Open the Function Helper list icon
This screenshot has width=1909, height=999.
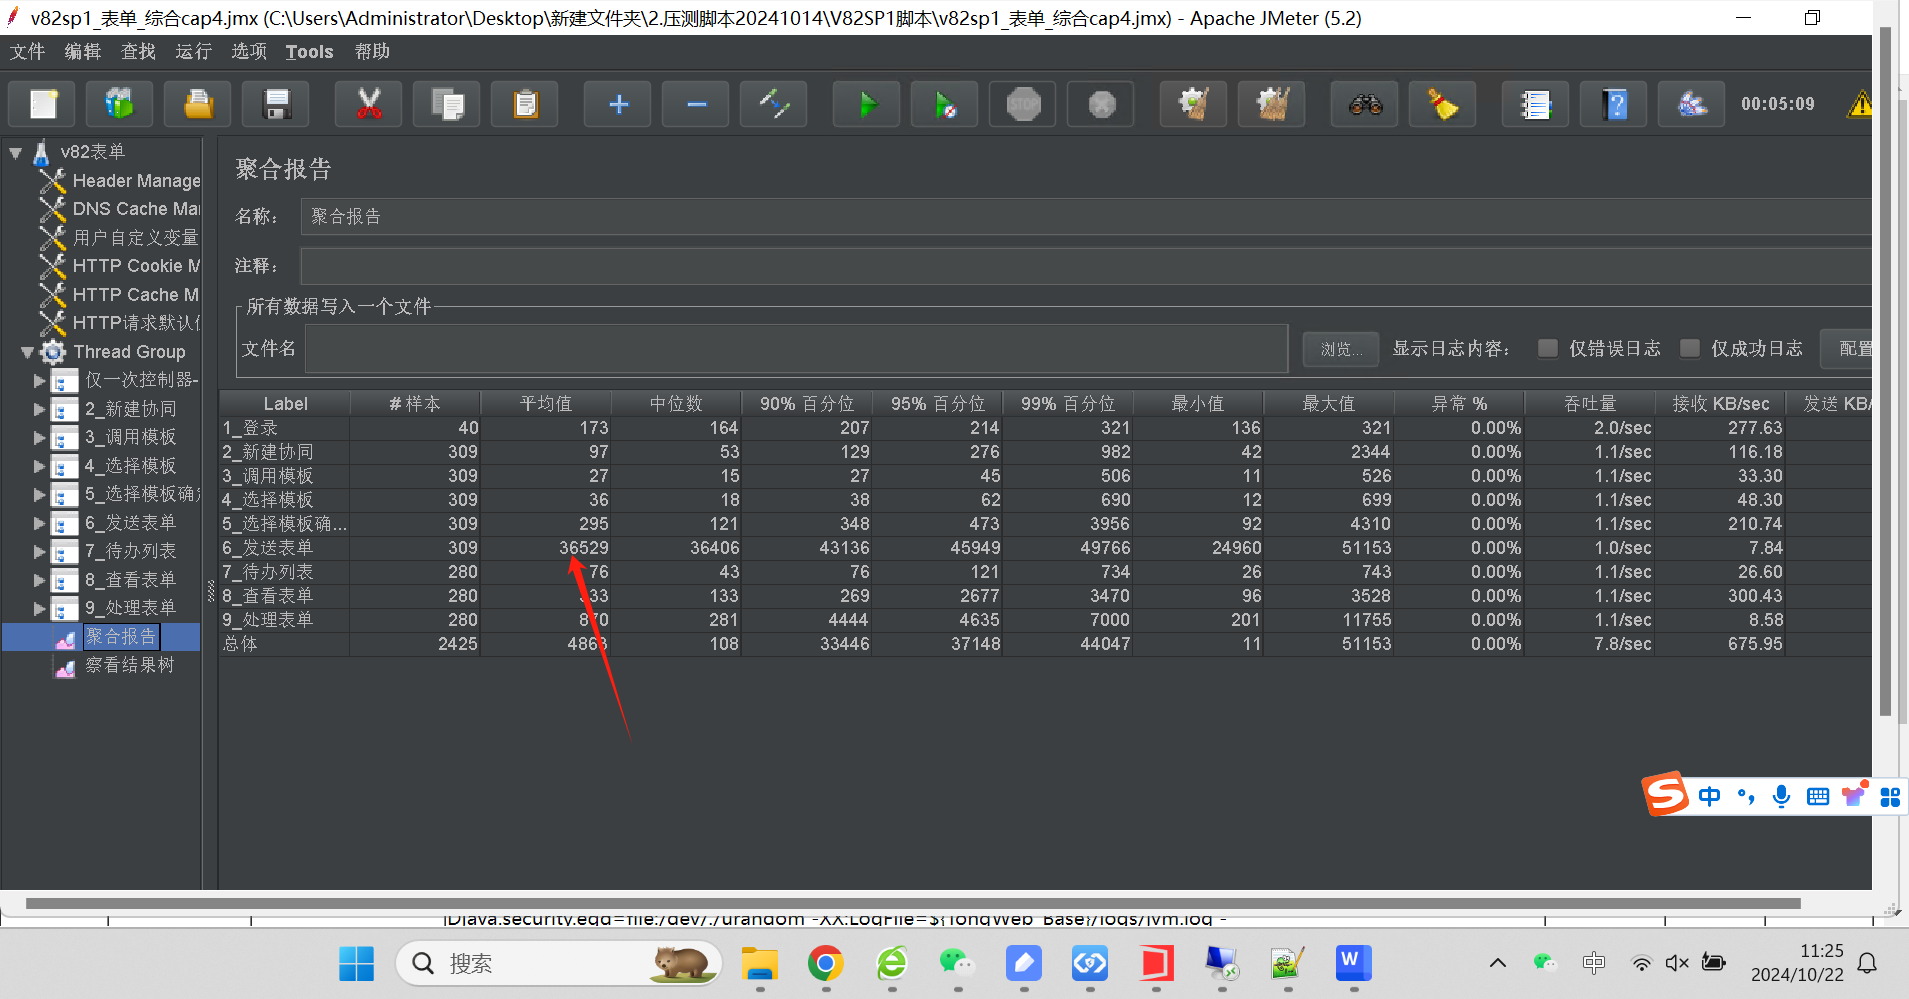(1535, 104)
